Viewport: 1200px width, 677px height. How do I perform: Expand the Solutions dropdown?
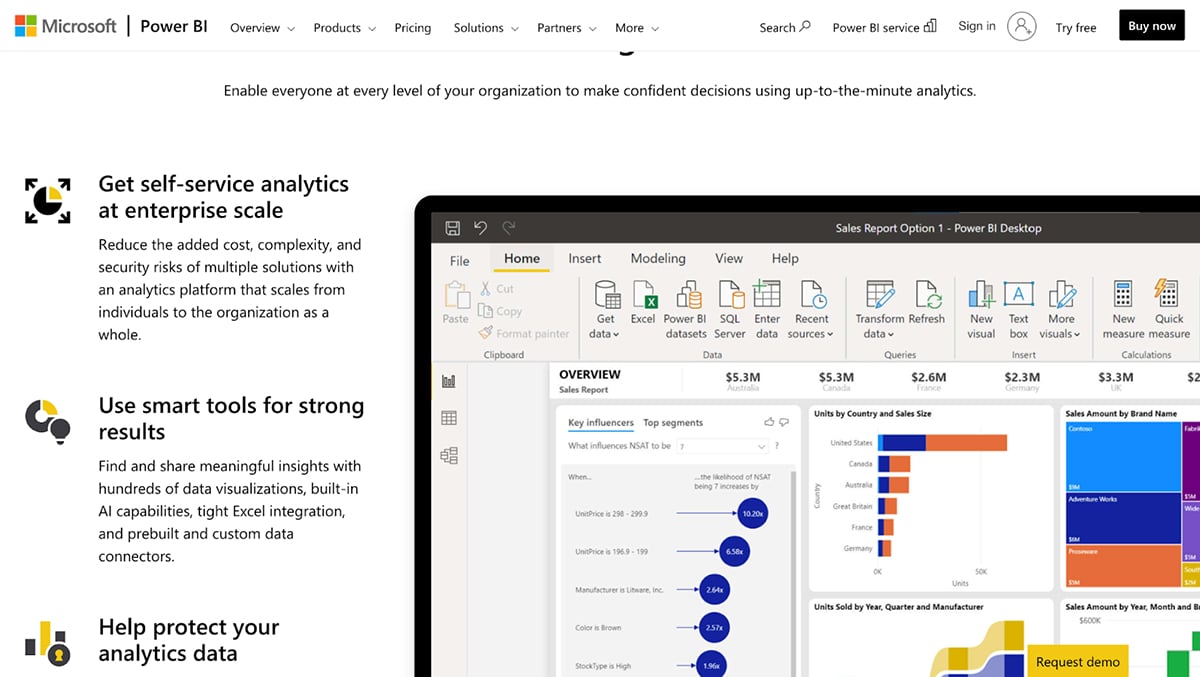pyautogui.click(x=486, y=28)
